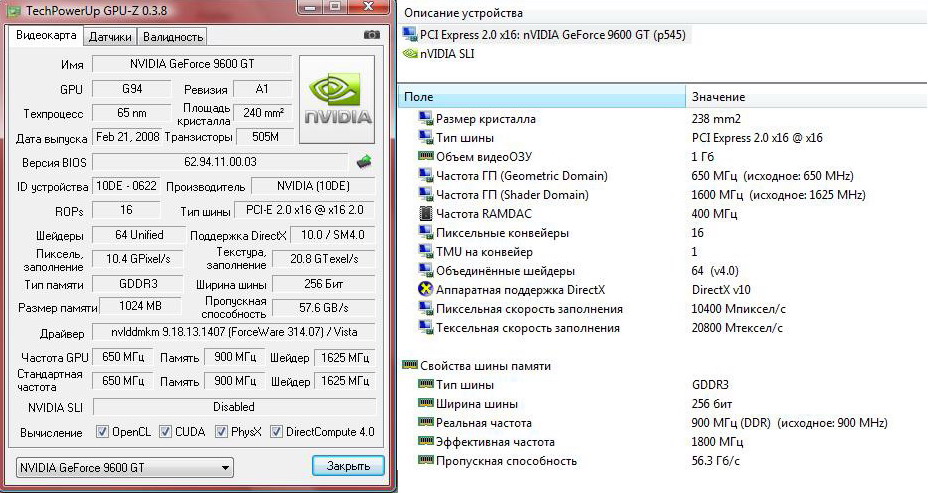Click the driver field with ForceWare 314.07
The width and height of the screenshot is (928, 493).
(234, 332)
